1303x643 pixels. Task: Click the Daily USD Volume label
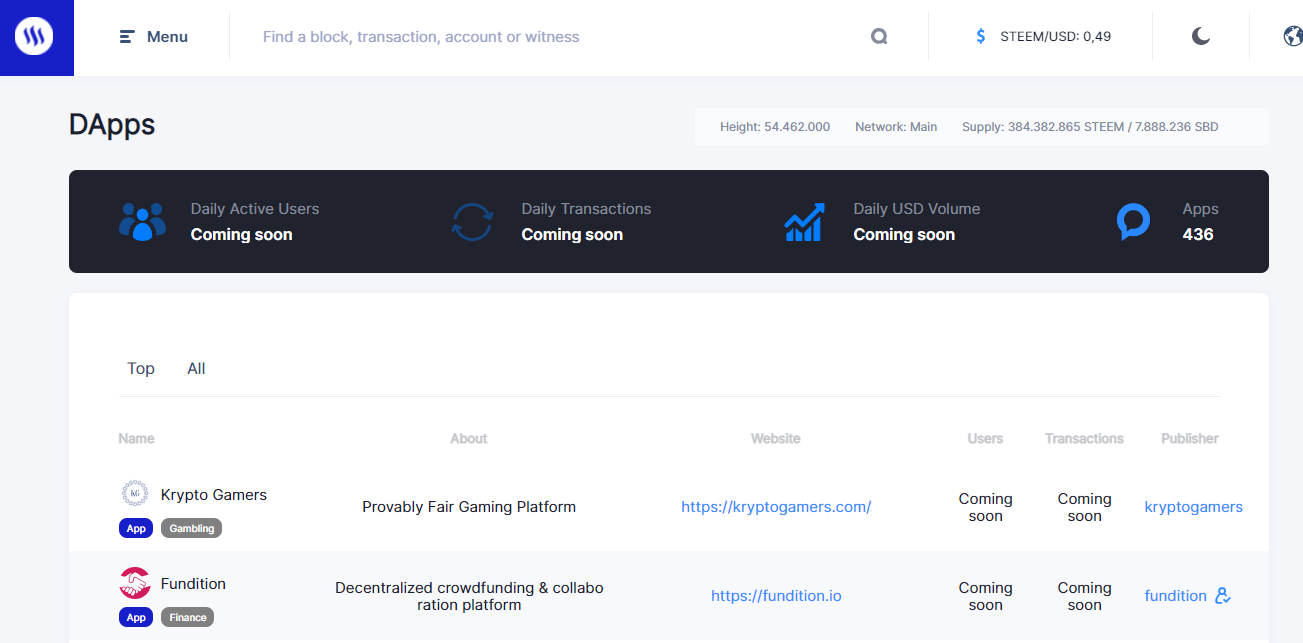(917, 209)
